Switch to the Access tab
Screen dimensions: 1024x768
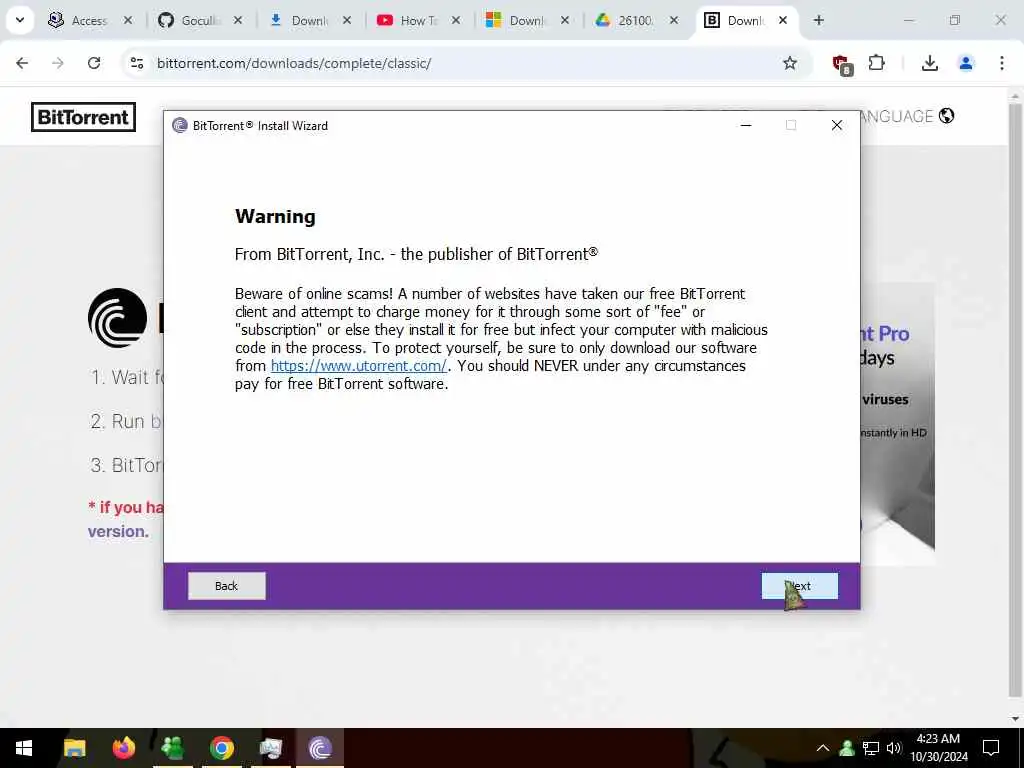(88, 20)
